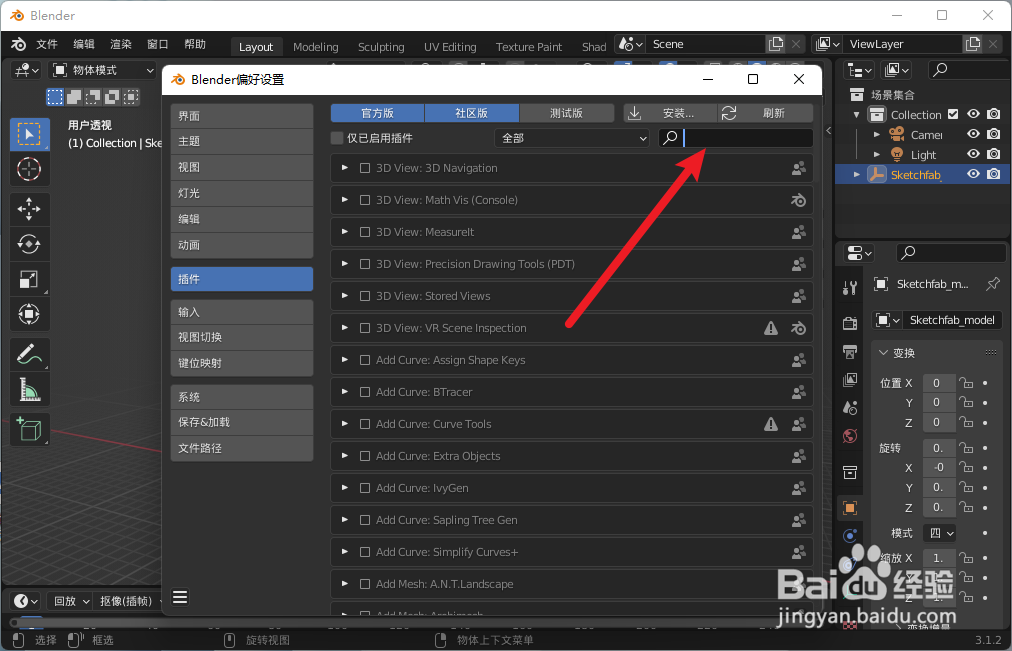Select the Annotate pencil tool
Image resolution: width=1012 pixels, height=651 pixels.
[x=29, y=354]
